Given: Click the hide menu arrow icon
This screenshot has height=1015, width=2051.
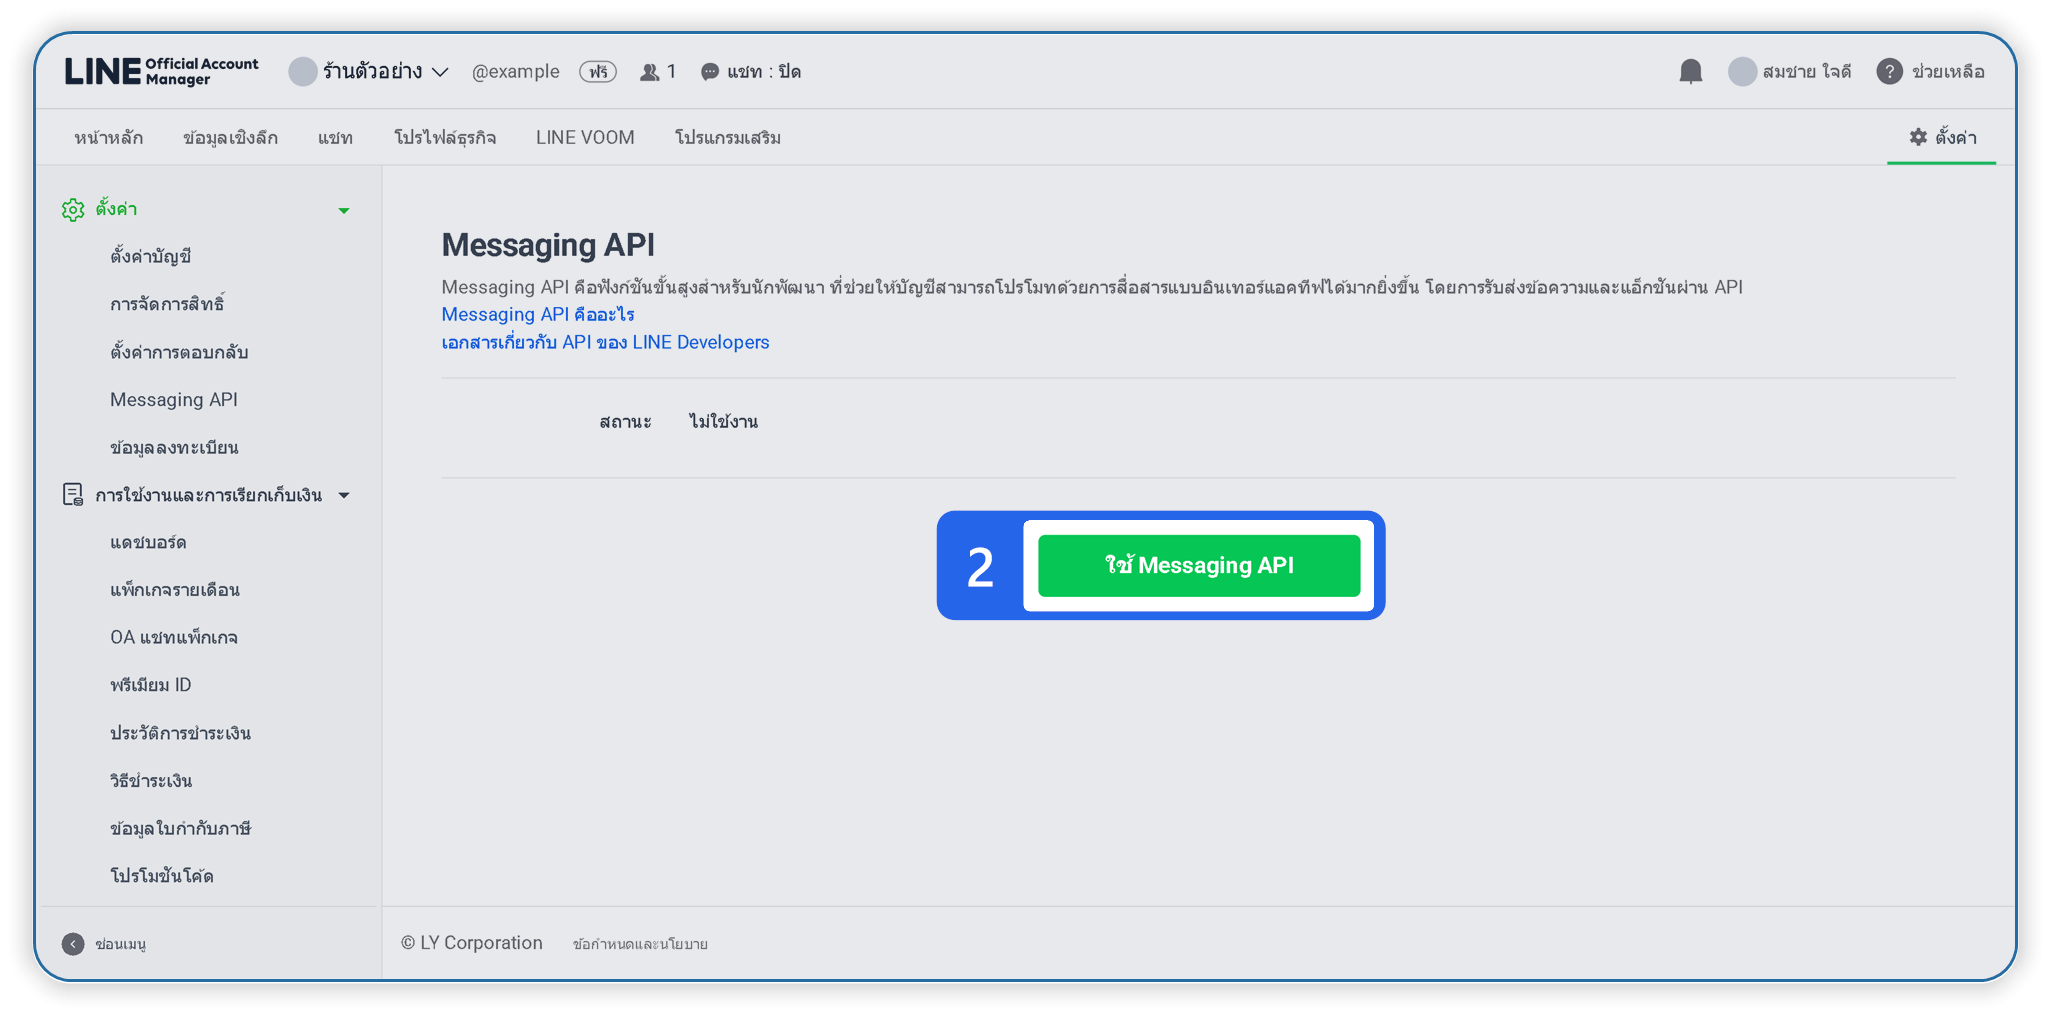Looking at the screenshot, I should (73, 944).
